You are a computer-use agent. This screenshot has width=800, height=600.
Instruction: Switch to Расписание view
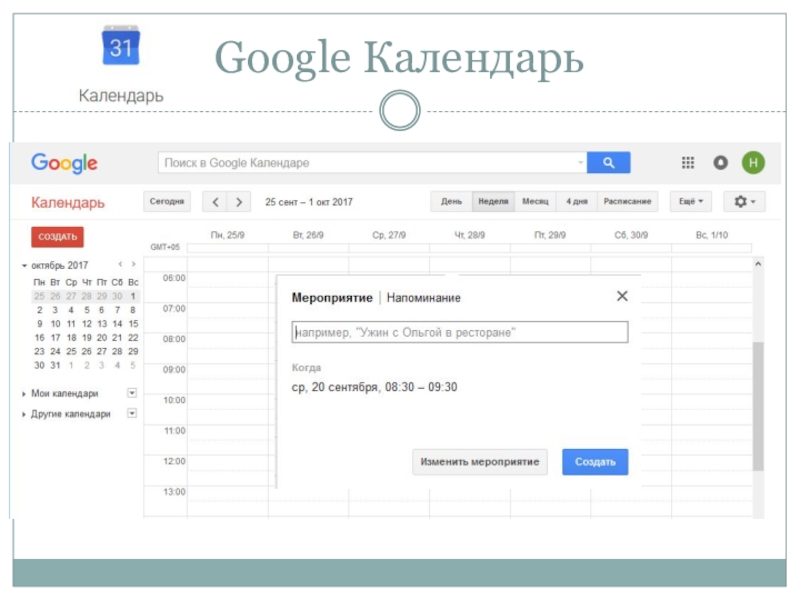628,202
